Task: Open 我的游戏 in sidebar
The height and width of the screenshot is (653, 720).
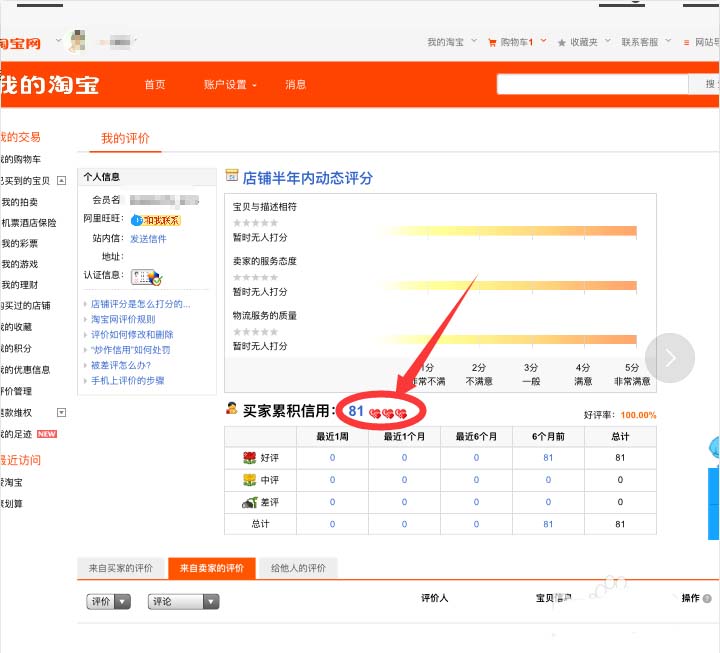Action: coord(19,264)
